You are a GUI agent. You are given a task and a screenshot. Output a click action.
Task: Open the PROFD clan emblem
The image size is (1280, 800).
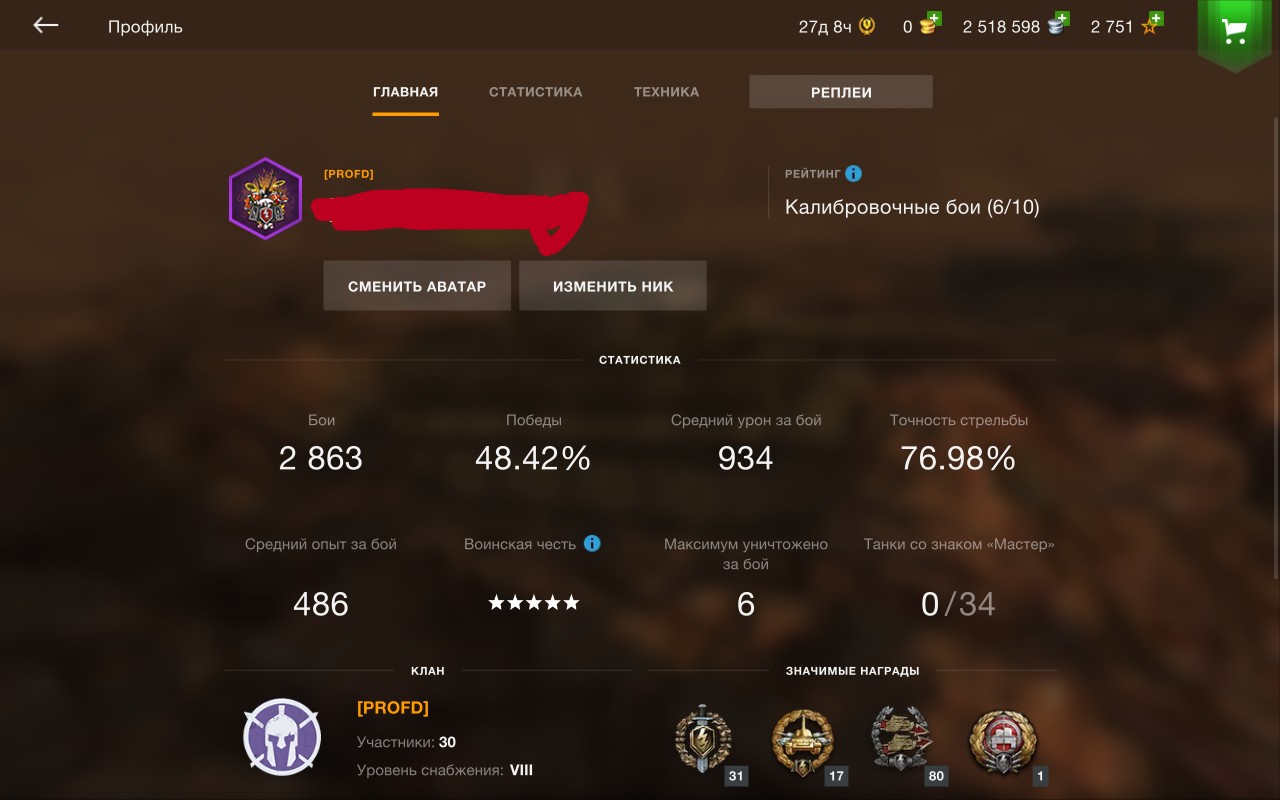click(x=282, y=737)
